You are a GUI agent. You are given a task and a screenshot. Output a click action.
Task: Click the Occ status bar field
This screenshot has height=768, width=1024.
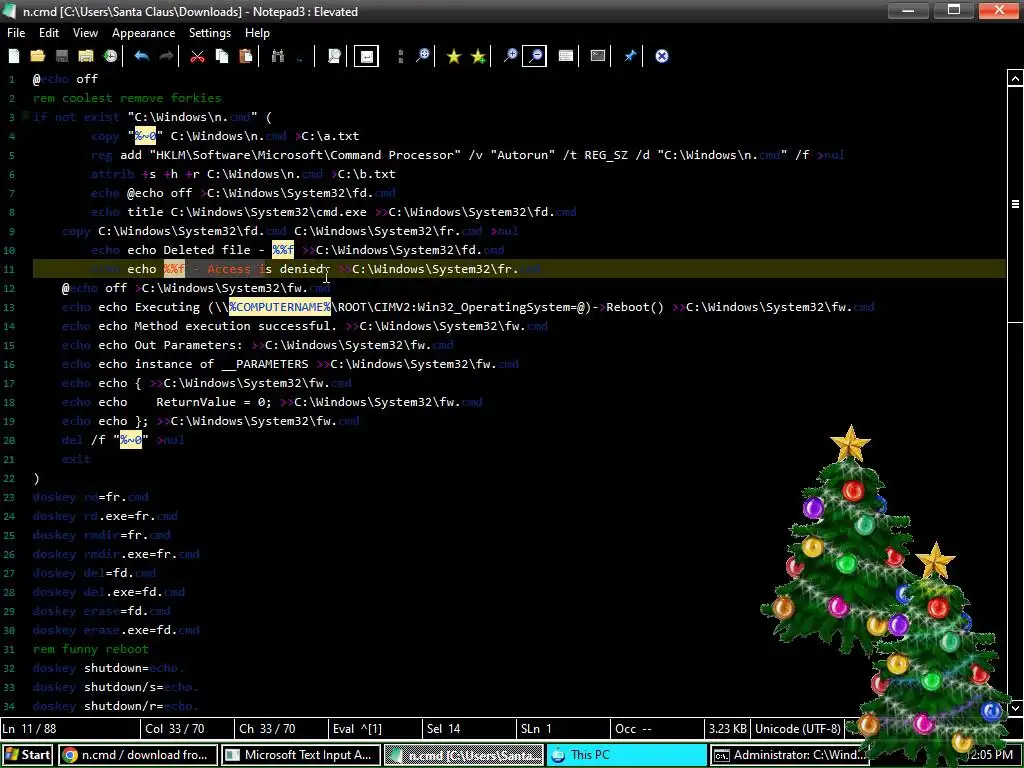point(657,728)
